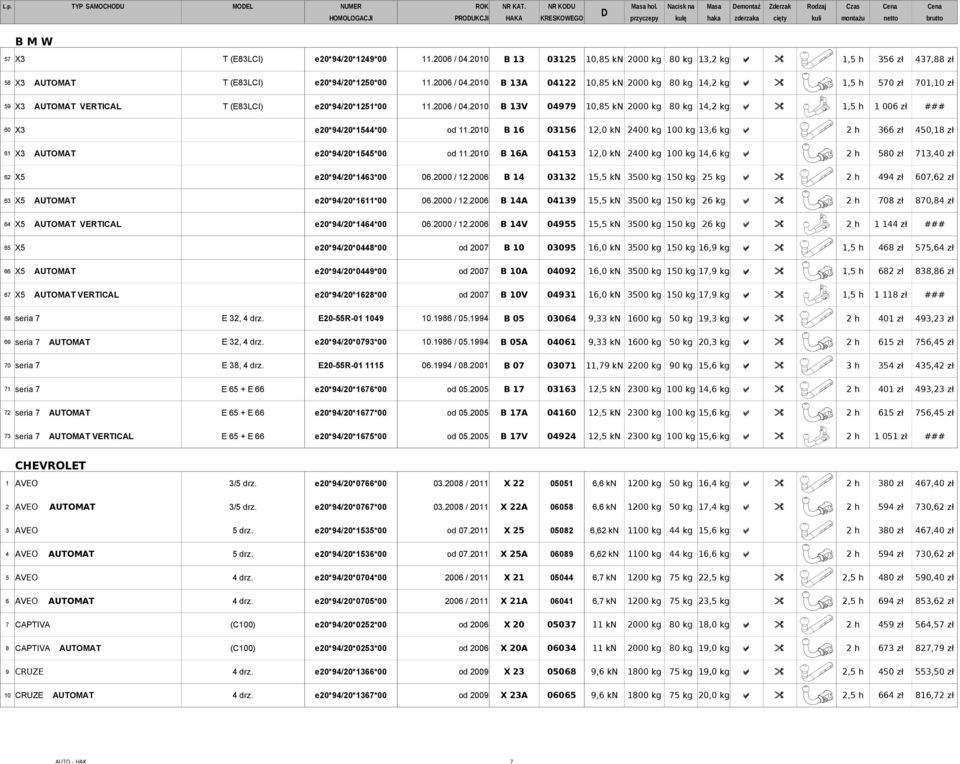Click the bumper removal checkmark in row X 23
The width and height of the screenshot is (960, 764).
tap(746, 672)
